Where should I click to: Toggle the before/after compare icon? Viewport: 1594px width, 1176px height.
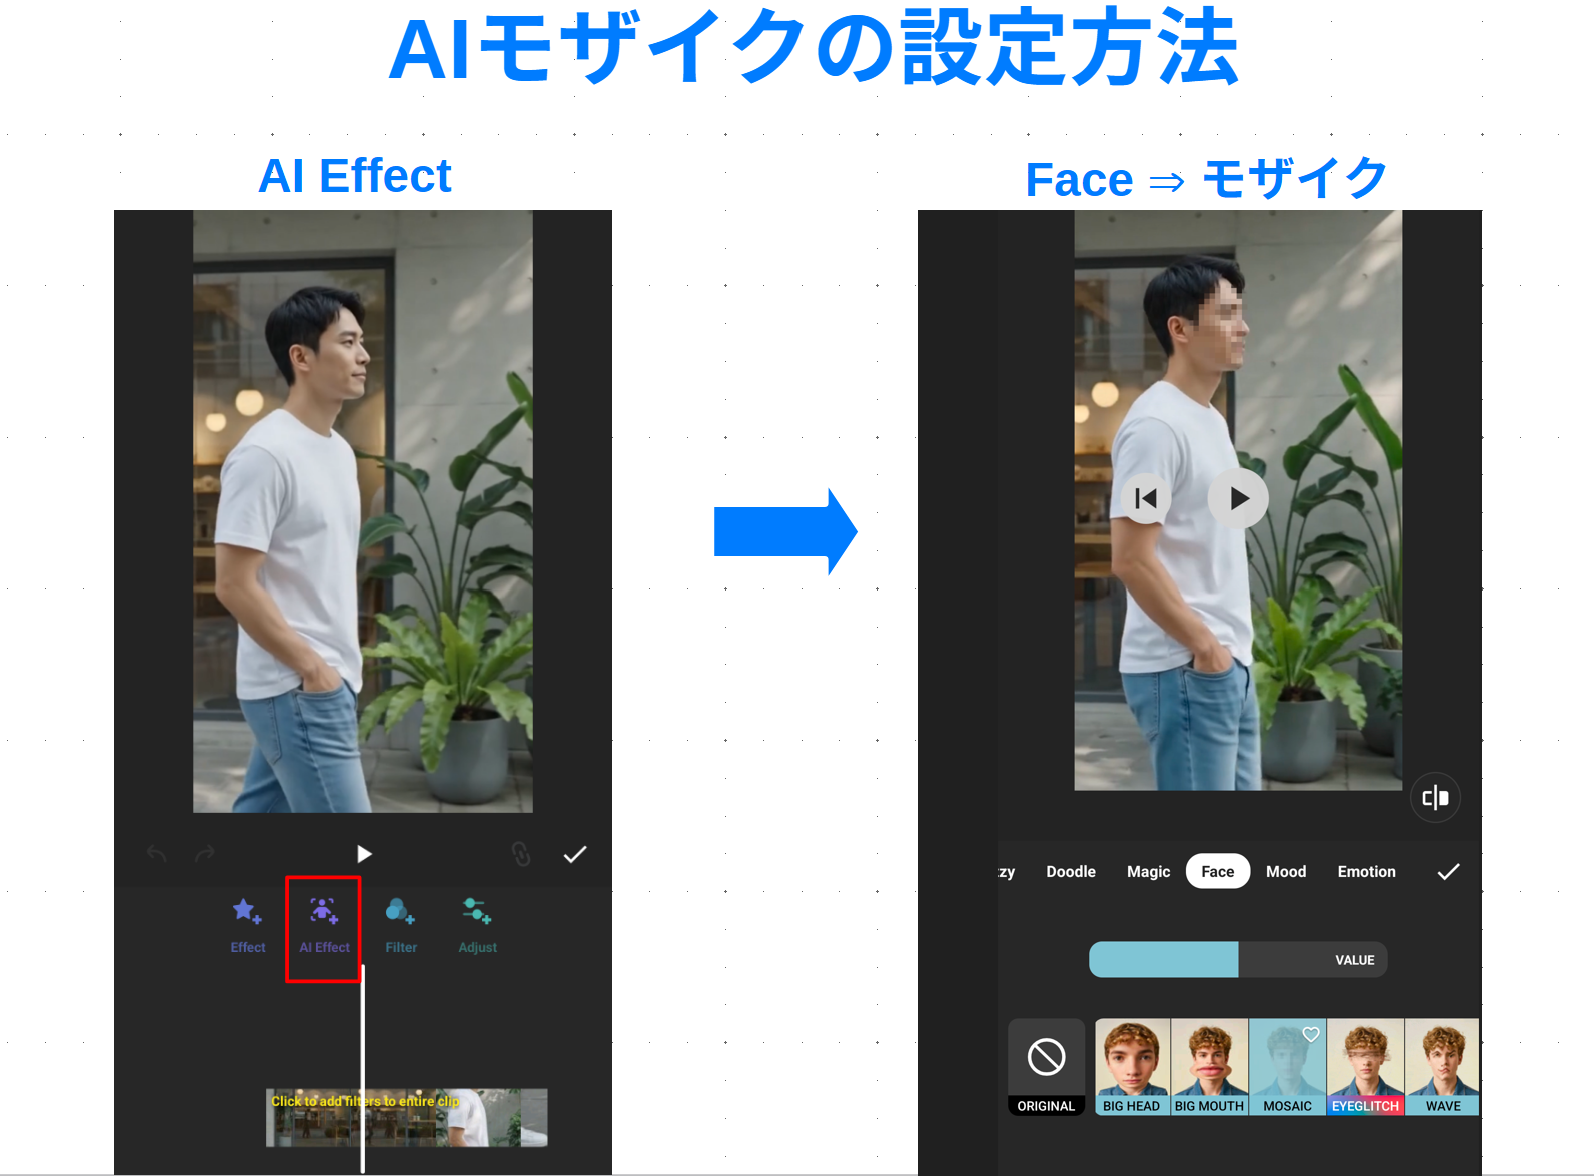pyautogui.click(x=1436, y=798)
